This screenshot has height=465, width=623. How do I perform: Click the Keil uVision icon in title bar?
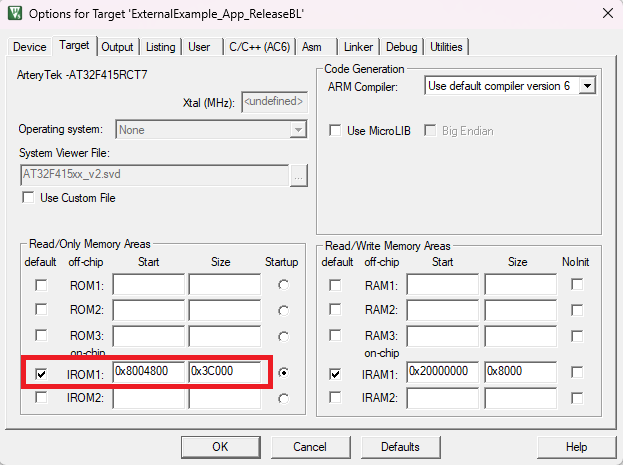[x=13, y=14]
